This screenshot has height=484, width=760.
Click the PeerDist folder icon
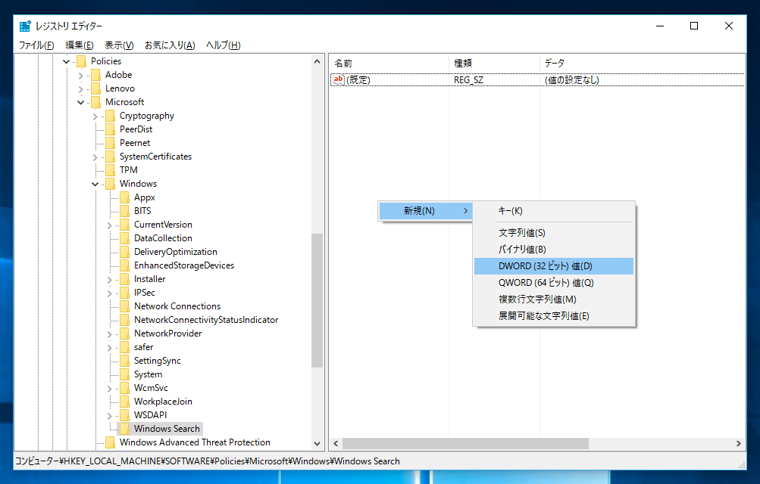[111, 129]
